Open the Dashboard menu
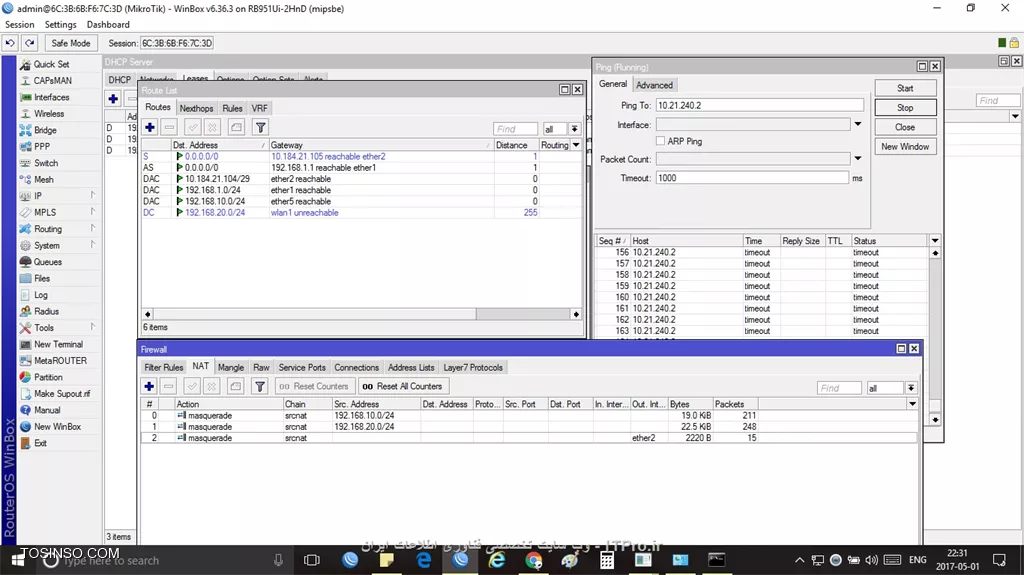This screenshot has width=1024, height=575. coord(108,24)
